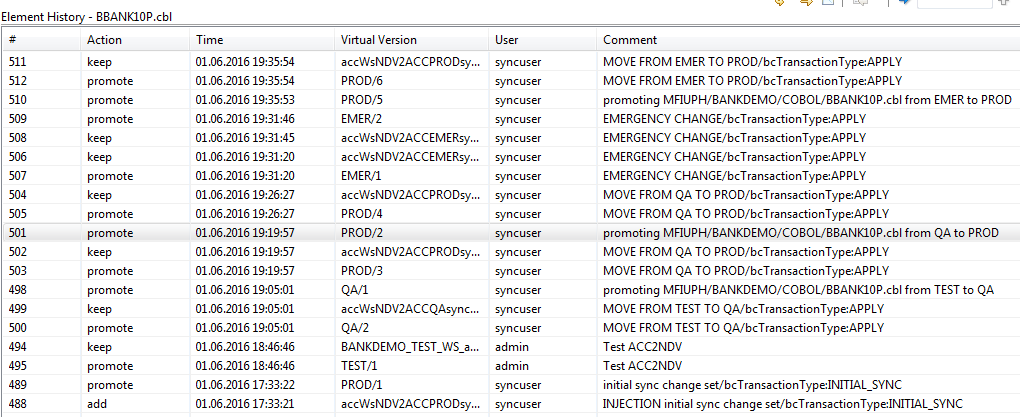Click Element History - BBANK10P.cbl title
This screenshot has width=1020, height=417.
pos(87,17)
